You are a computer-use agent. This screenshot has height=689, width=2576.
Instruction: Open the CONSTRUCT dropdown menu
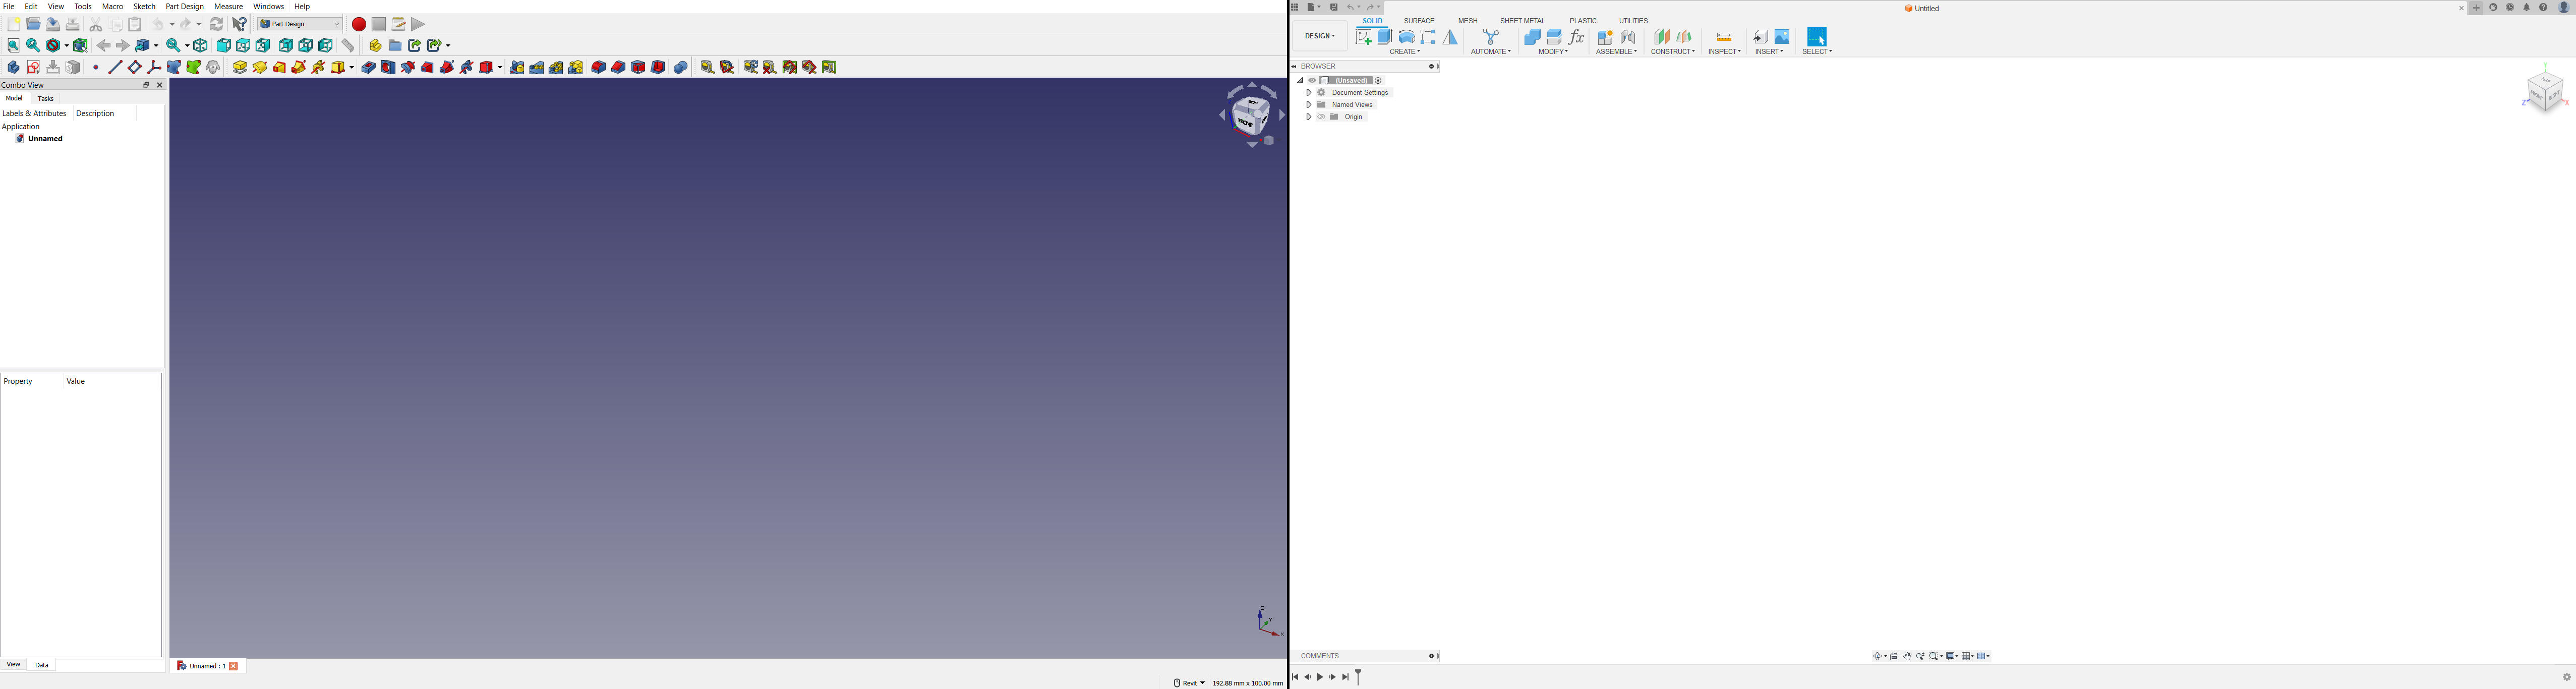click(x=1673, y=52)
